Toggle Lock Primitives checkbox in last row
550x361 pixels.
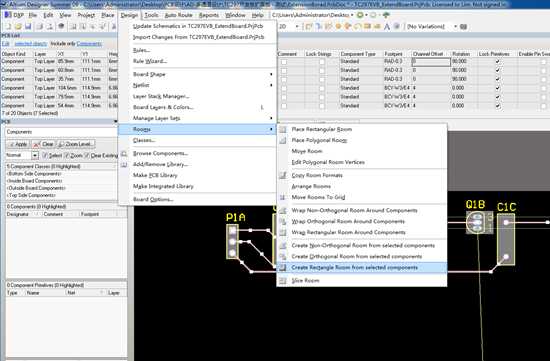click(497, 106)
